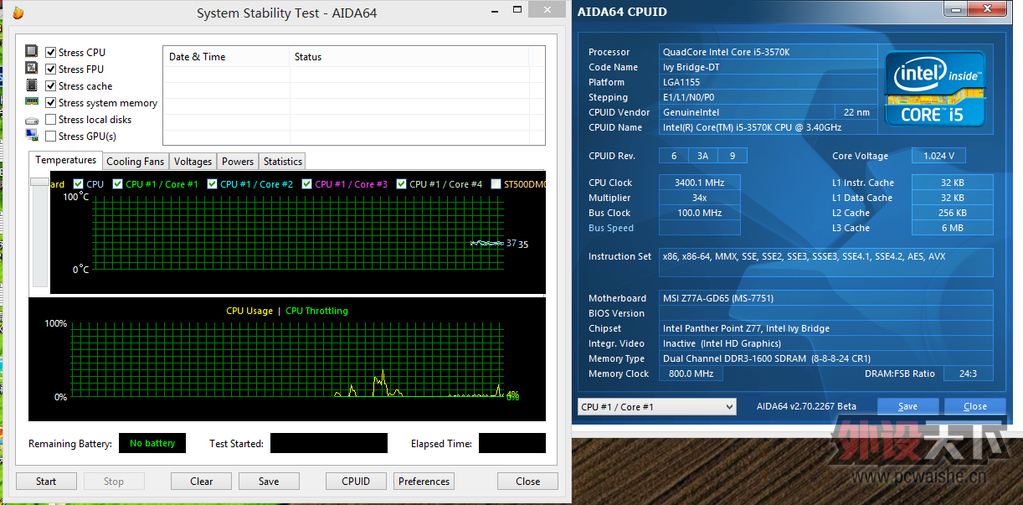Click the Status column header

pyautogui.click(x=409, y=57)
